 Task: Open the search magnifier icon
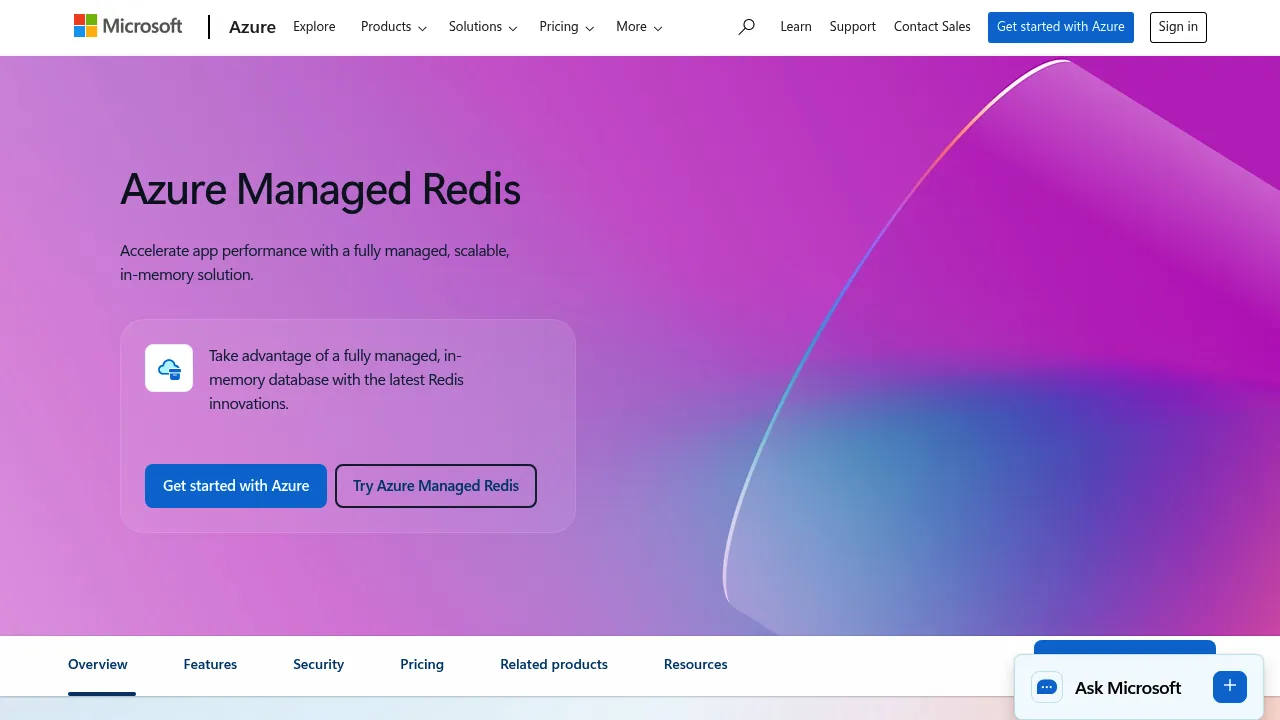click(746, 27)
